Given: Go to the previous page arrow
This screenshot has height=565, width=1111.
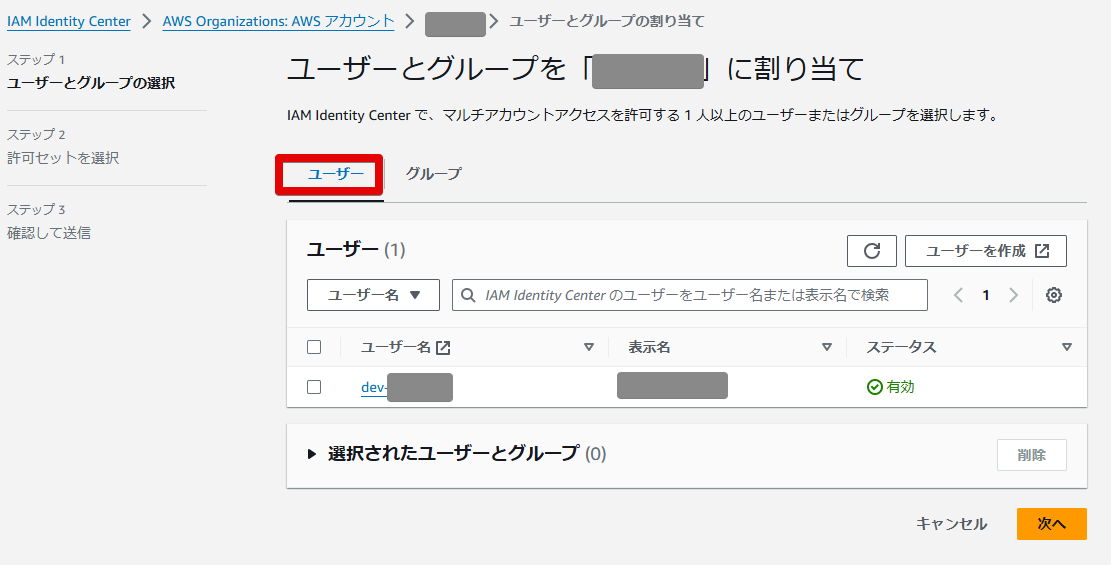Looking at the screenshot, I should [x=959, y=296].
